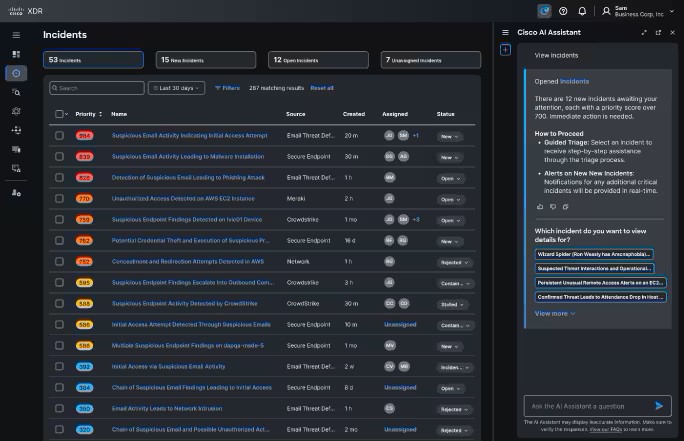Start a new AI Assistant chat with plus icon

pyautogui.click(x=505, y=50)
